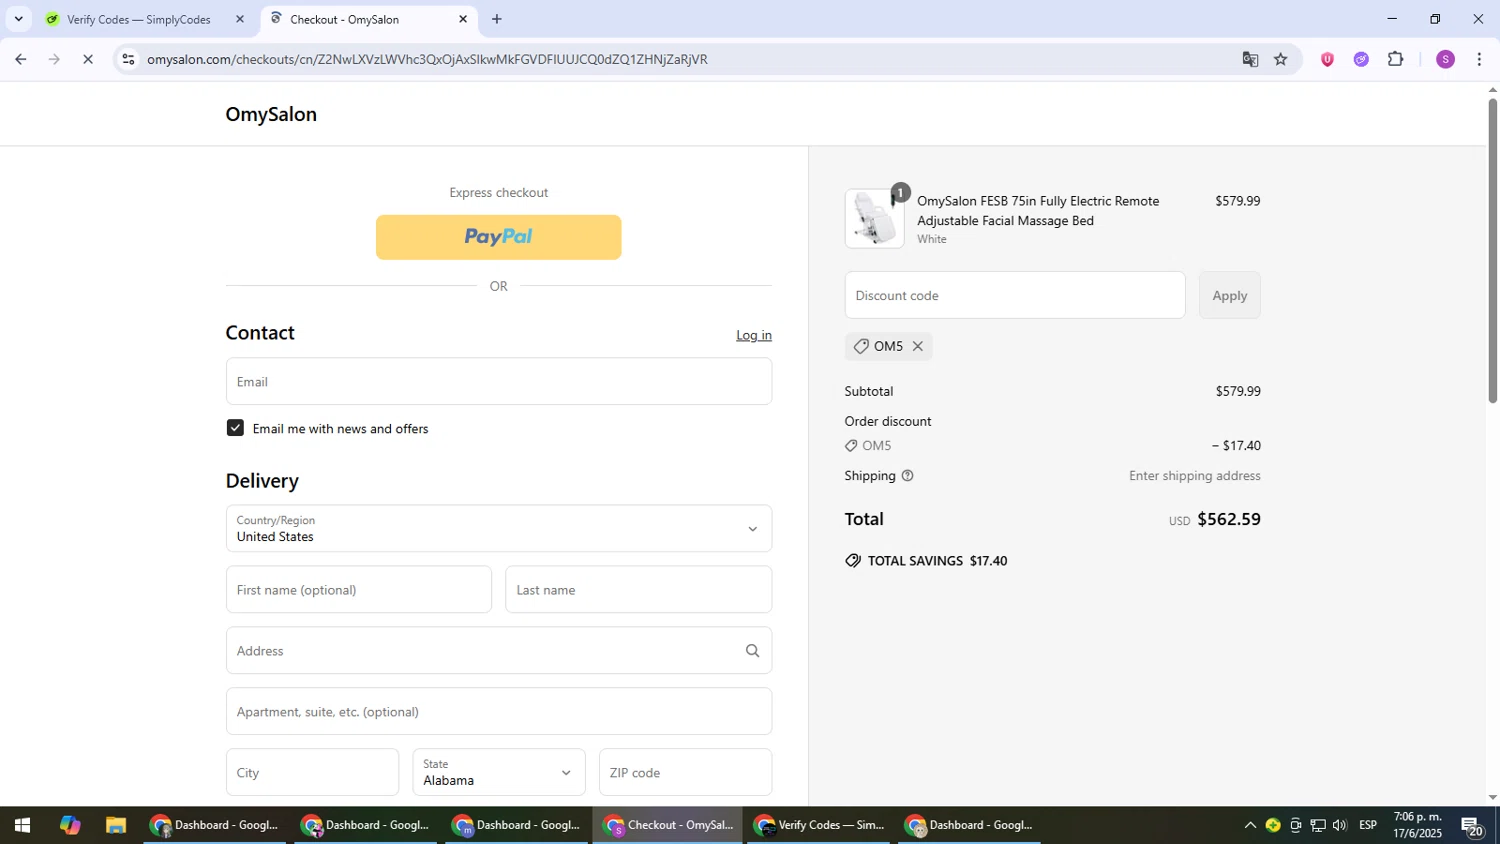The height and width of the screenshot is (844, 1500).
Task: Open the ESP language indicator
Action: point(1368,825)
